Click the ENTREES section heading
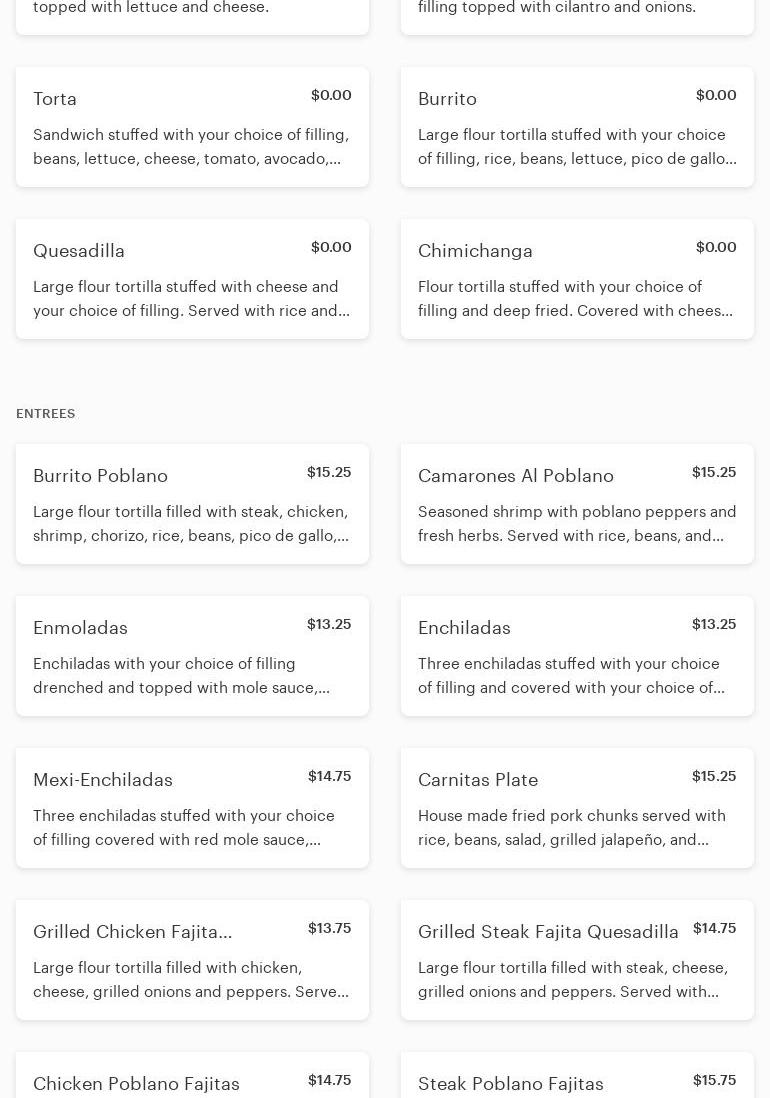This screenshot has width=770, height=1098. (x=46, y=414)
